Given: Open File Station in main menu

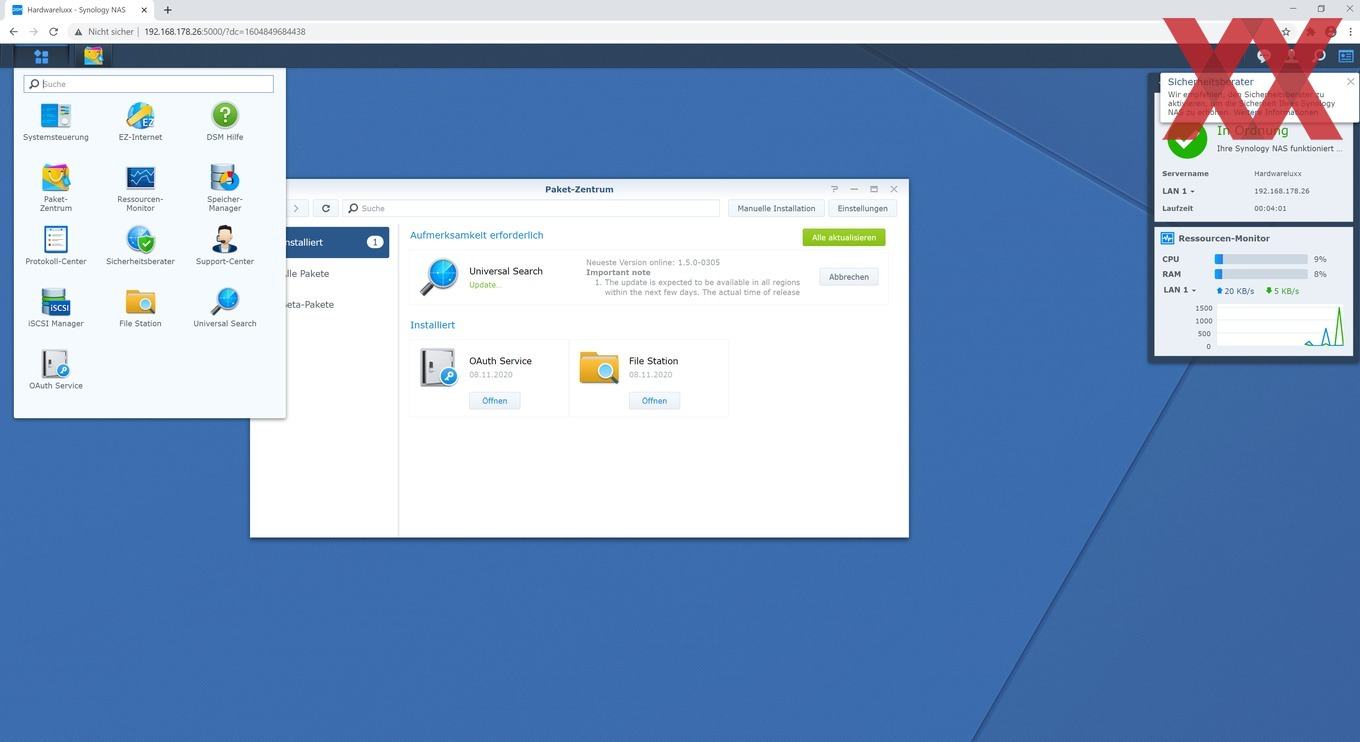Looking at the screenshot, I should coord(140,307).
